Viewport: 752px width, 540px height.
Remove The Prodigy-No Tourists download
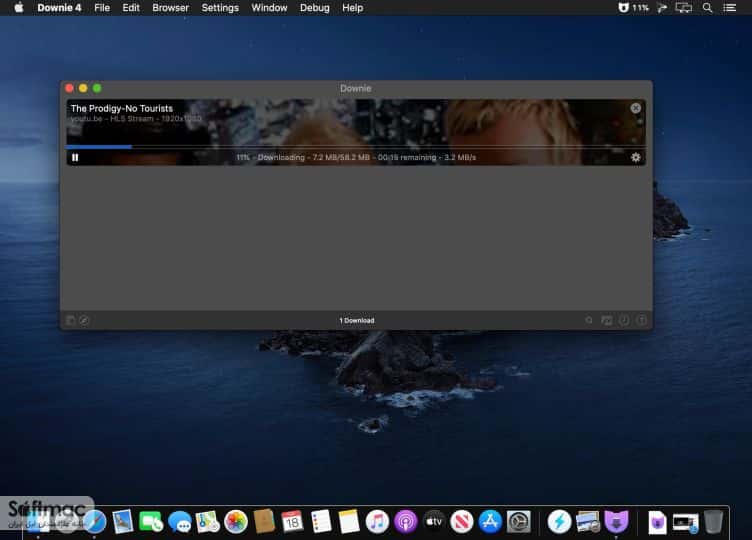point(635,108)
